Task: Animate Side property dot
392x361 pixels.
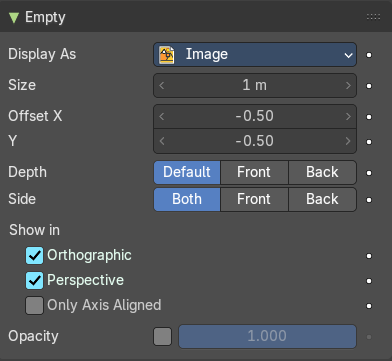Action: coord(369,200)
